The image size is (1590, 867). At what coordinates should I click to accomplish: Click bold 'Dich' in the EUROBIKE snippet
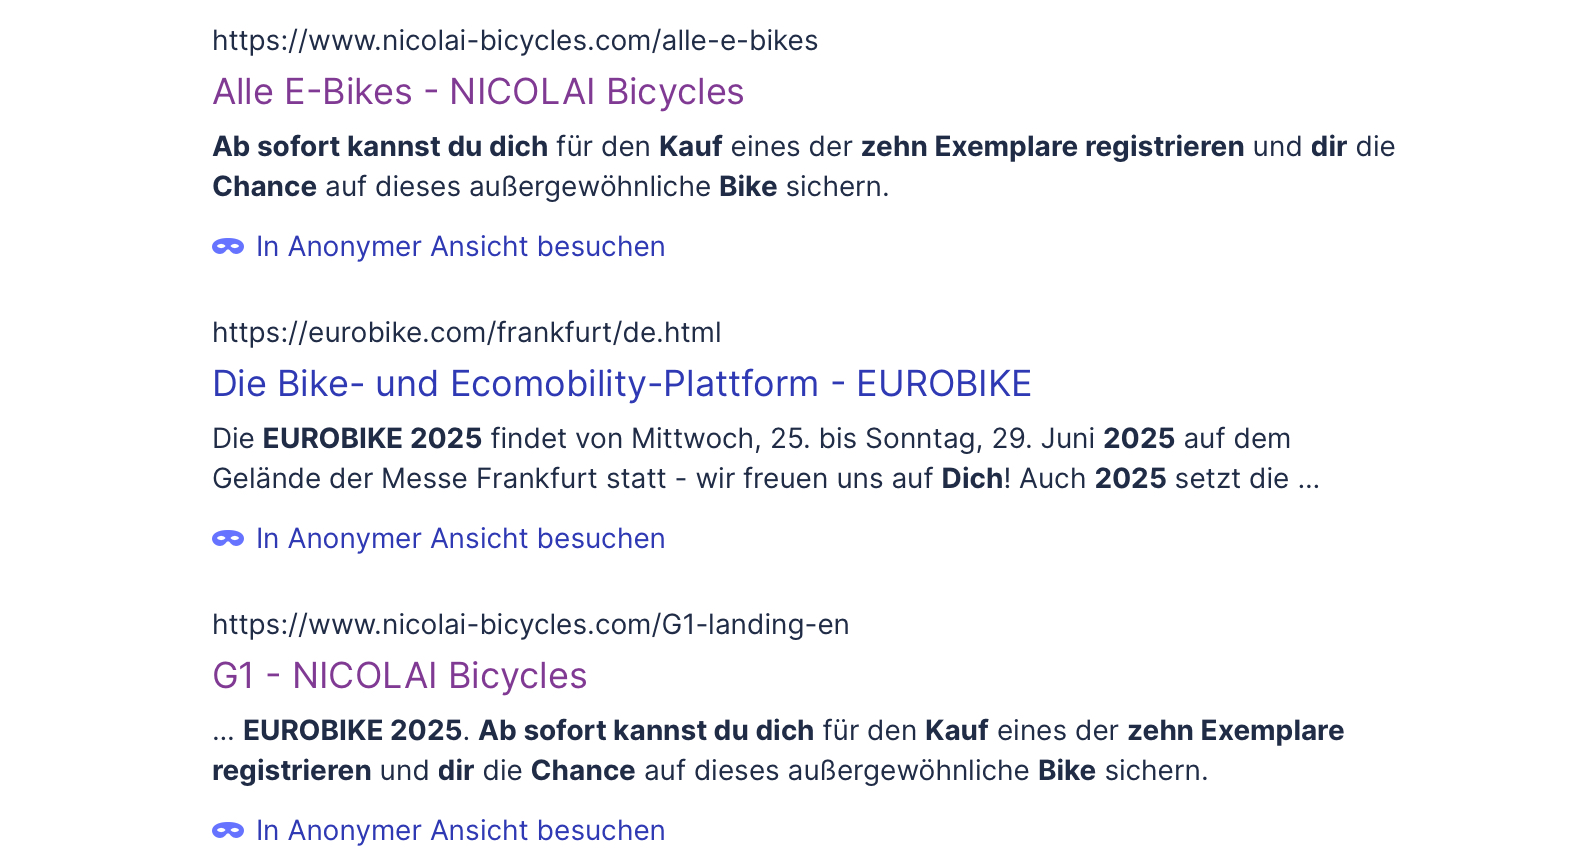coord(972,478)
